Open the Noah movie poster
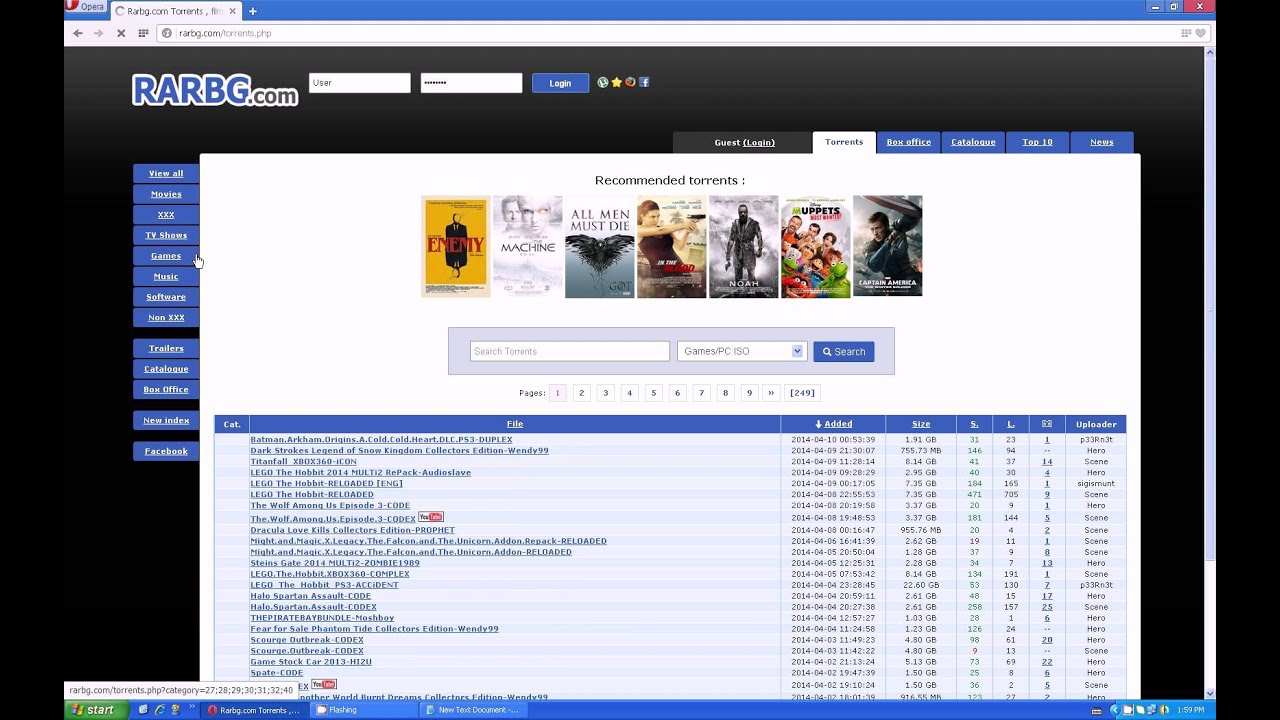Image resolution: width=1280 pixels, height=720 pixels. (x=744, y=247)
